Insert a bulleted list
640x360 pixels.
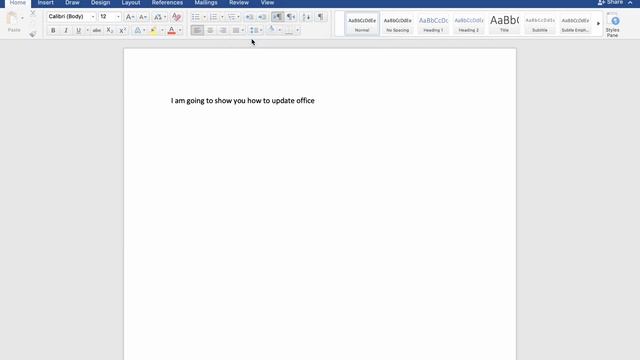pyautogui.click(x=196, y=17)
